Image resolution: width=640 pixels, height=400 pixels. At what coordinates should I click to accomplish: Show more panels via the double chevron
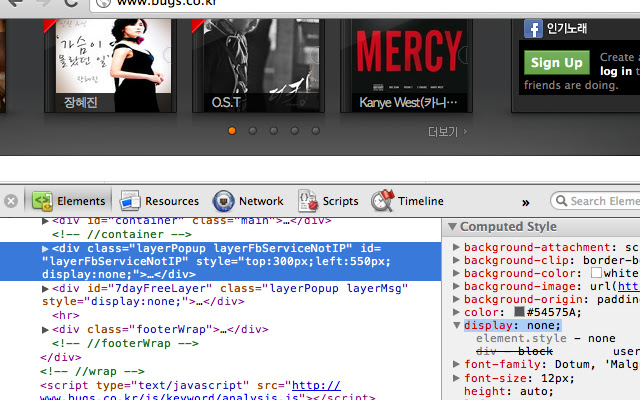coord(525,202)
